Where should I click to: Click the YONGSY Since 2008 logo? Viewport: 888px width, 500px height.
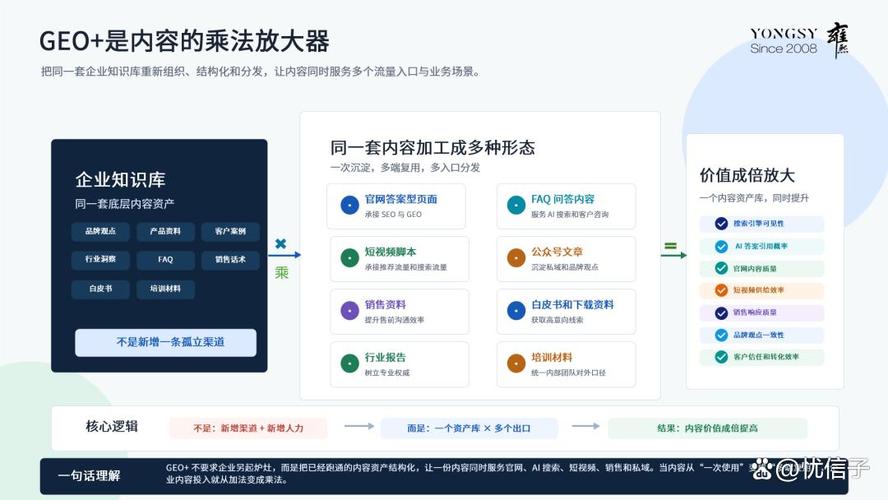pyautogui.click(x=799, y=41)
